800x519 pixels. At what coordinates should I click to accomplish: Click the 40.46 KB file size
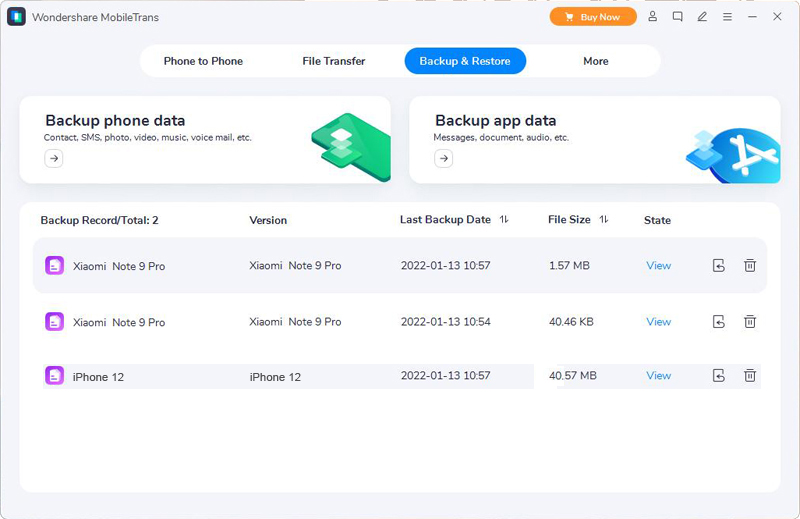pos(571,322)
